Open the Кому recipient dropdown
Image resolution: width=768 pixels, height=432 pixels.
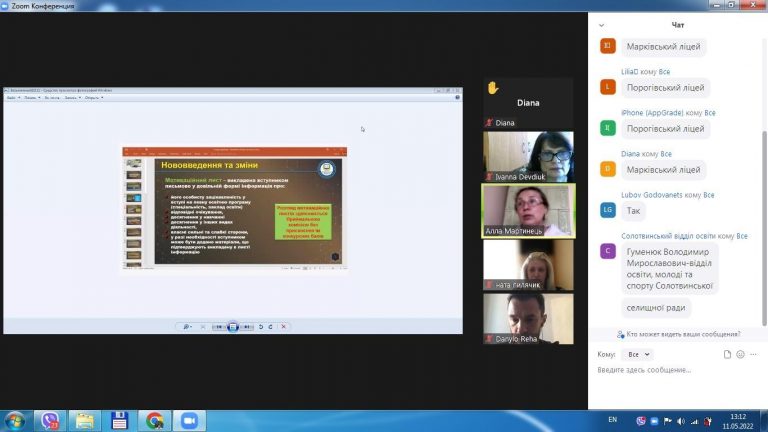pos(638,354)
